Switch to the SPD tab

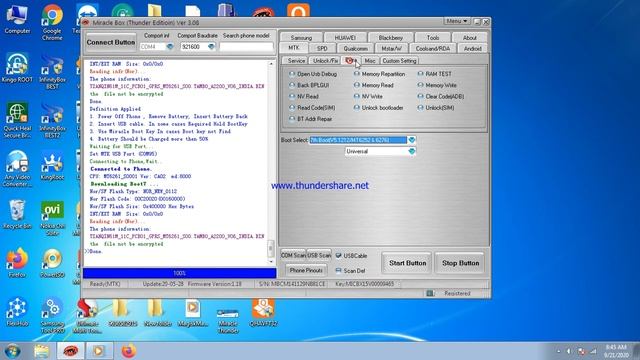click(322, 48)
